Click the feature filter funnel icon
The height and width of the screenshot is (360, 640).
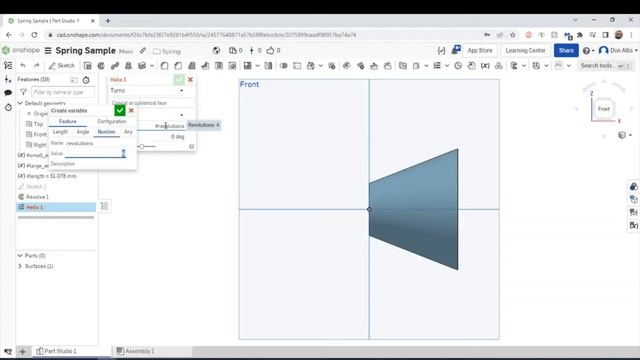pyautogui.click(x=23, y=92)
